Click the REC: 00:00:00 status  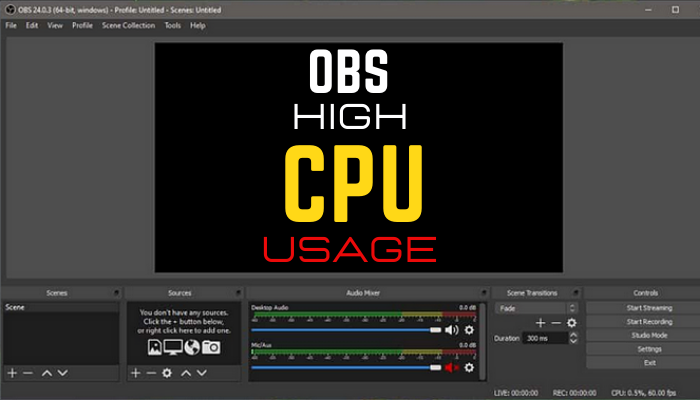point(574,393)
